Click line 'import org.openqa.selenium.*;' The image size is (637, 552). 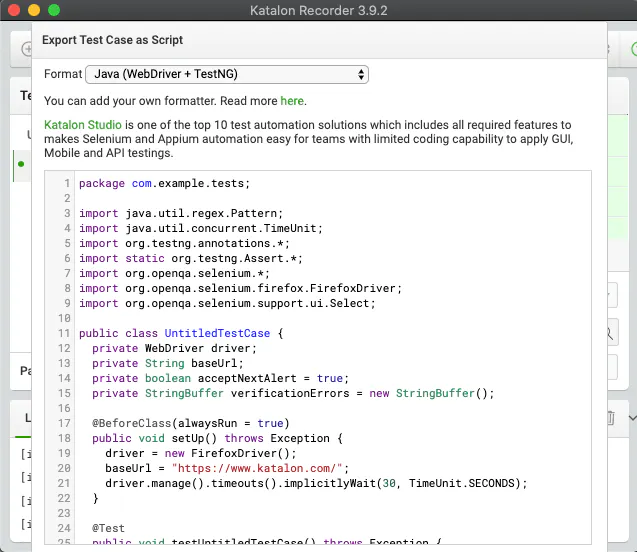[x=174, y=274]
